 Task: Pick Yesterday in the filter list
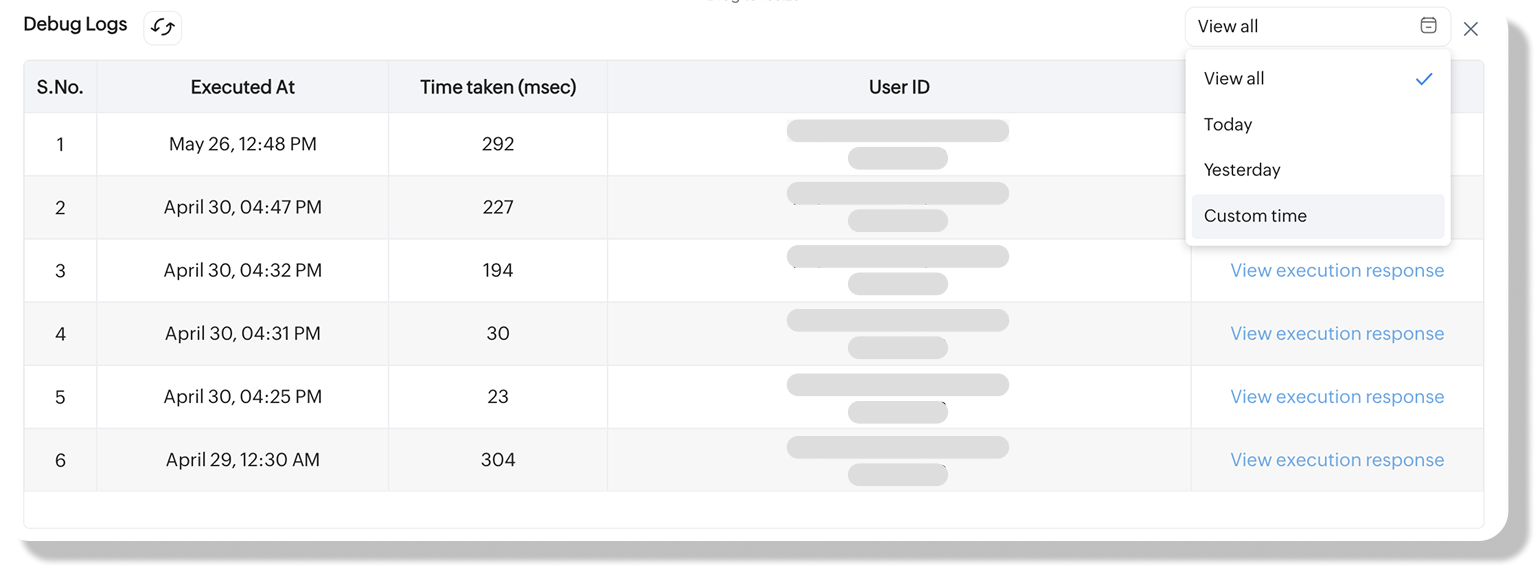point(1242,170)
